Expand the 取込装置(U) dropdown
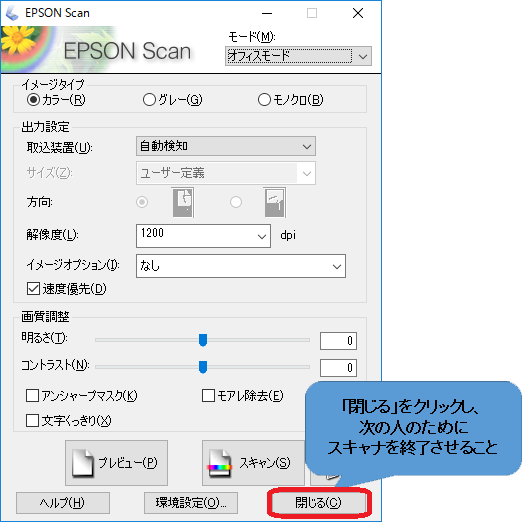The width and height of the screenshot is (526, 522). pyautogui.click(x=226, y=146)
